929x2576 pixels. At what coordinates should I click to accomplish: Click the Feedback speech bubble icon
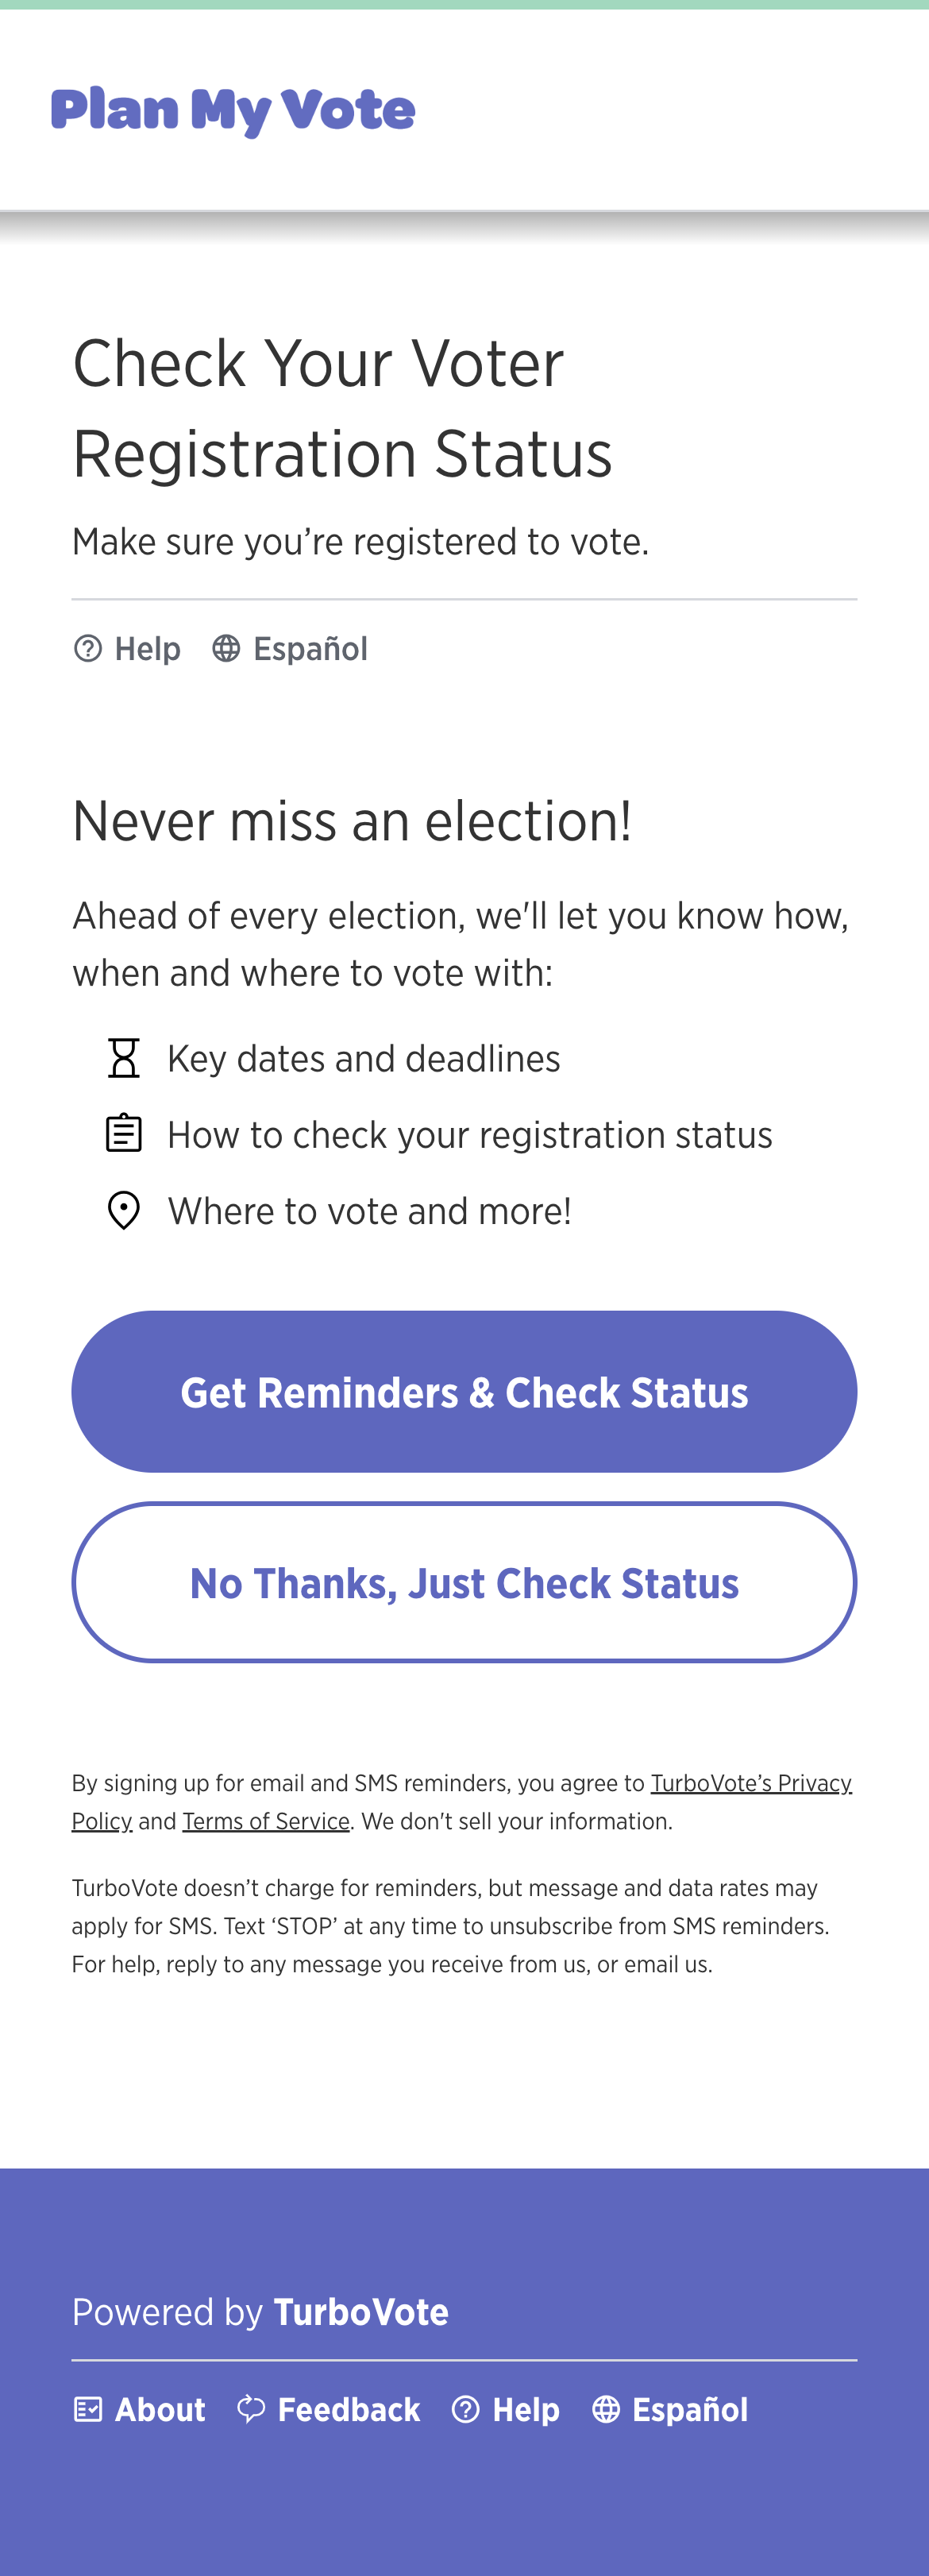[251, 2409]
